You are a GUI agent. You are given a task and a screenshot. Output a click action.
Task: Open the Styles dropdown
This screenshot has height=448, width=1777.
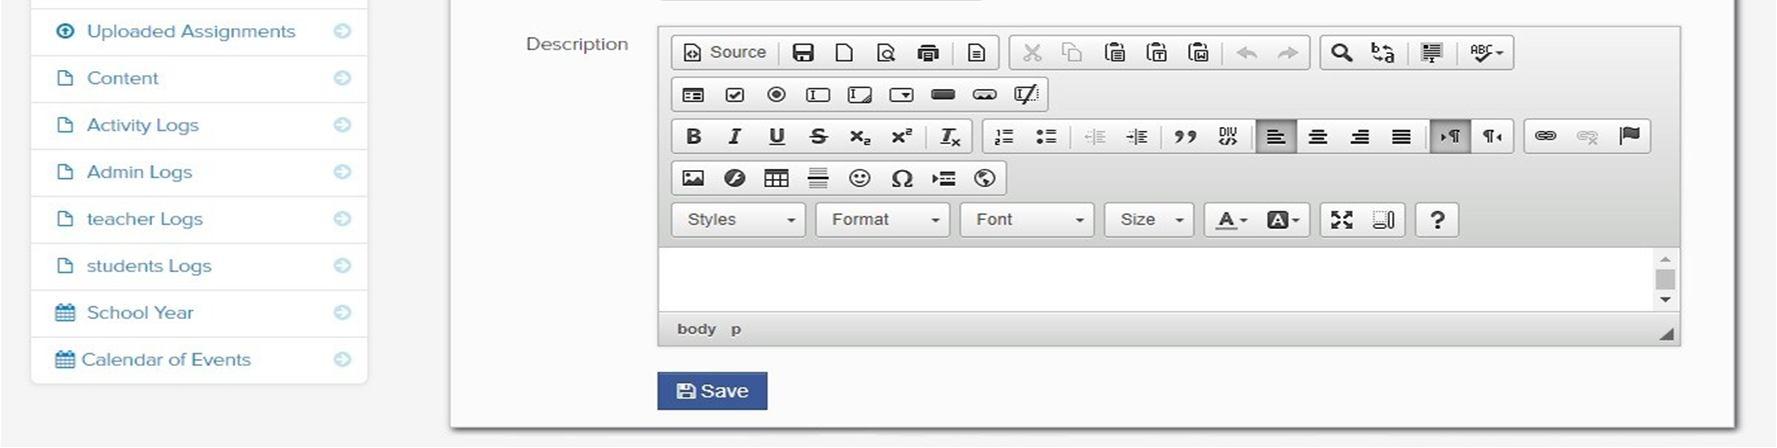point(739,220)
